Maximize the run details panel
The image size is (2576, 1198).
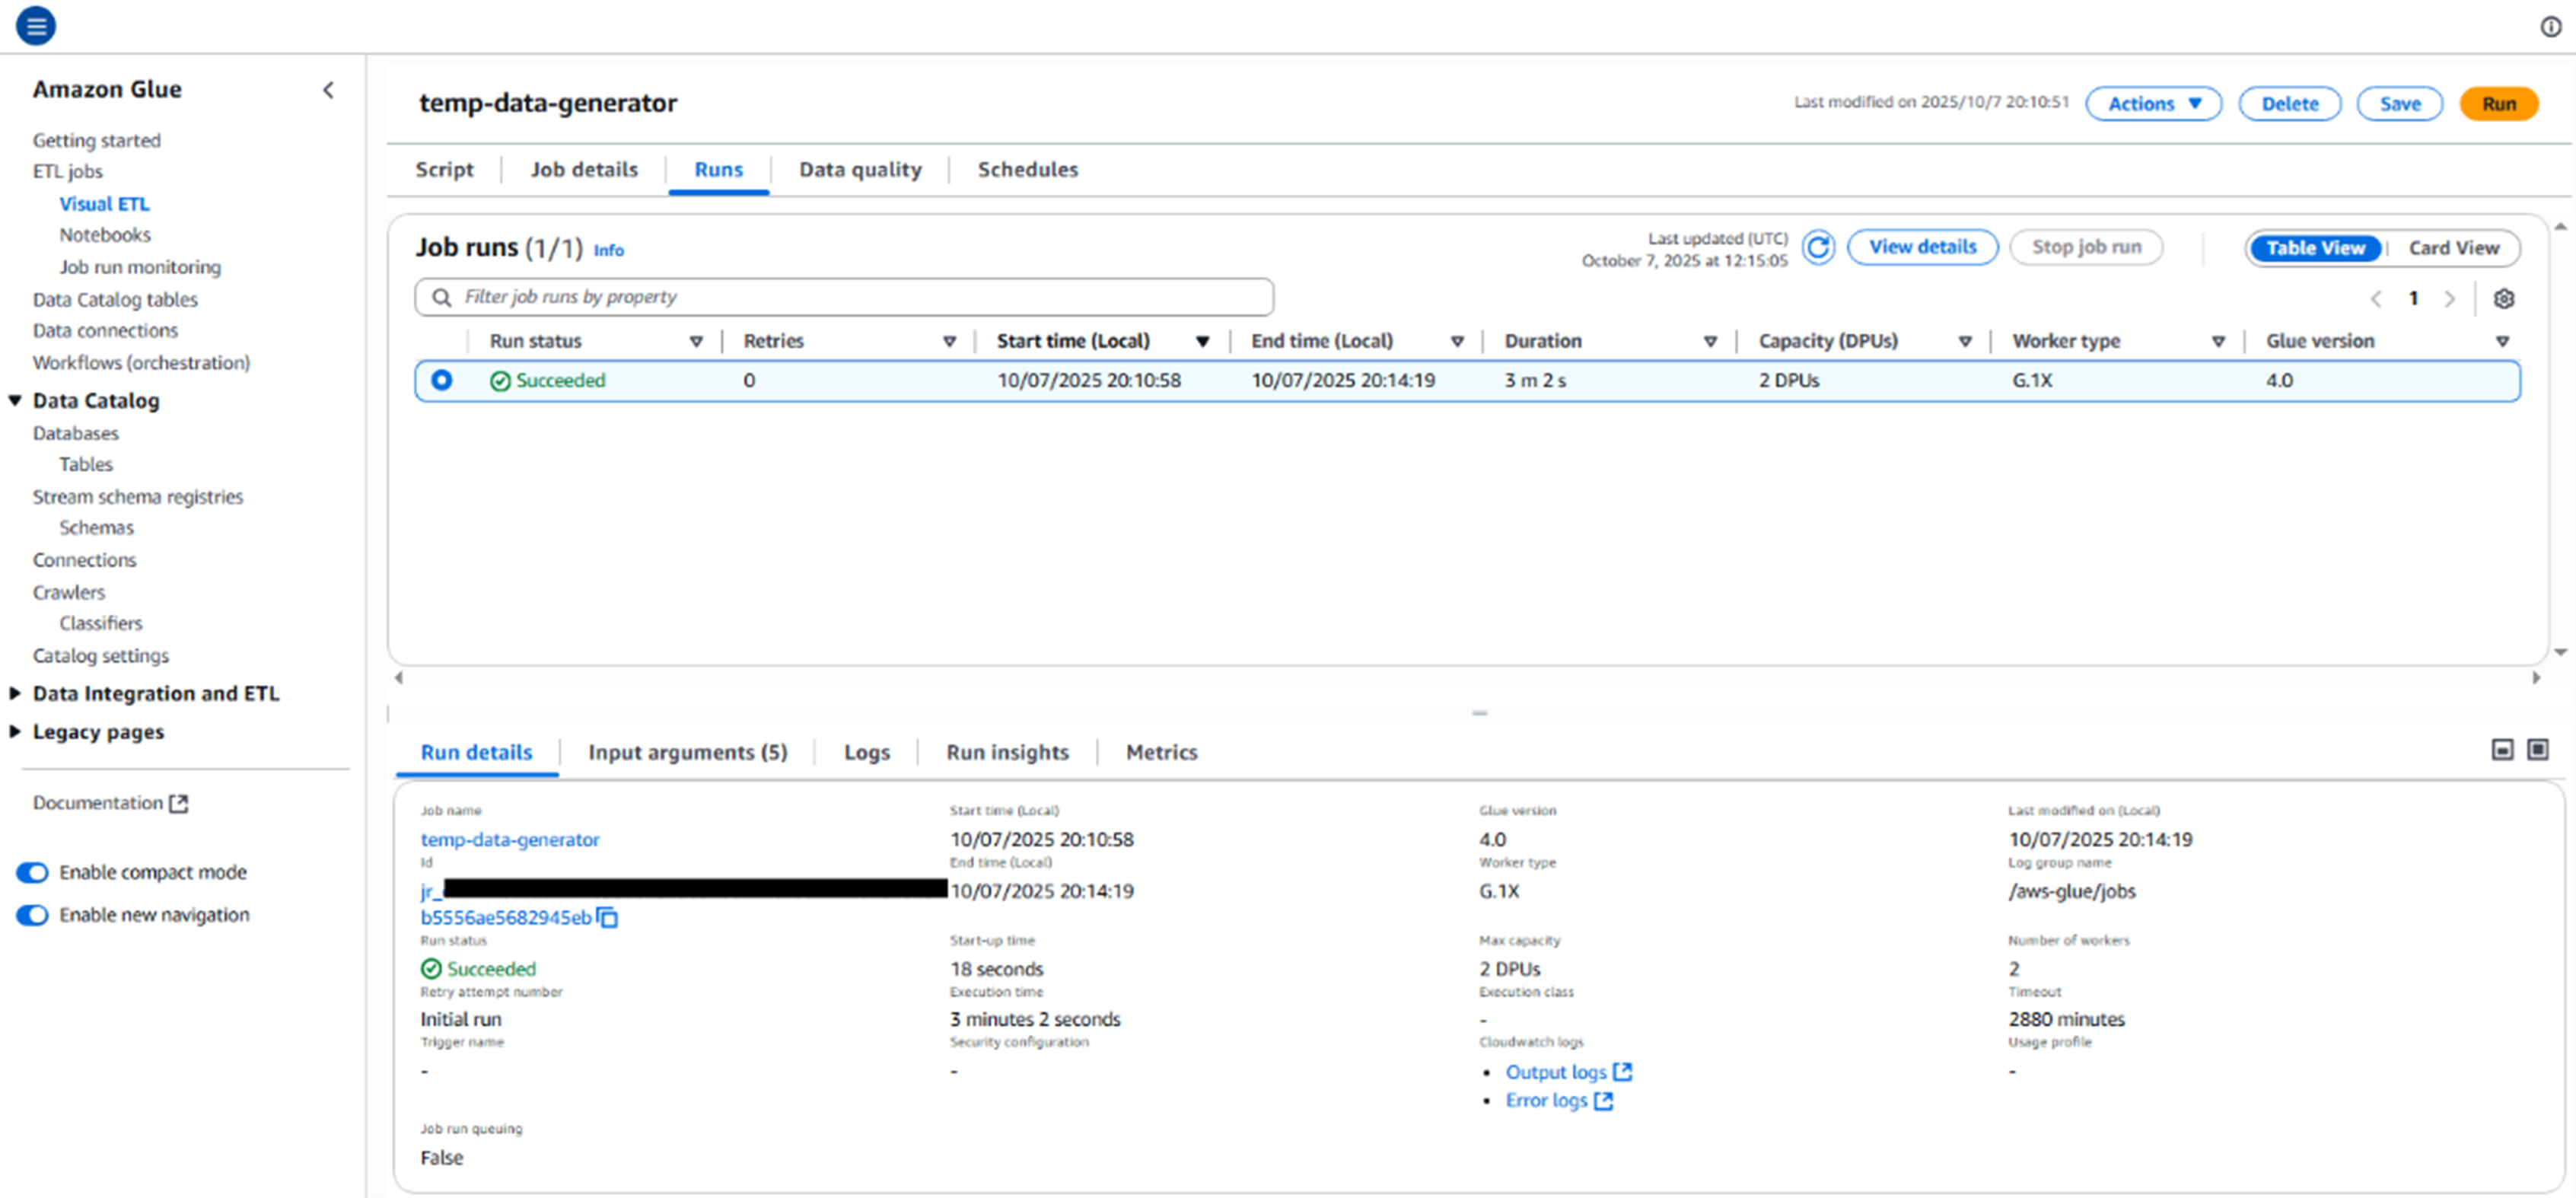click(2538, 750)
